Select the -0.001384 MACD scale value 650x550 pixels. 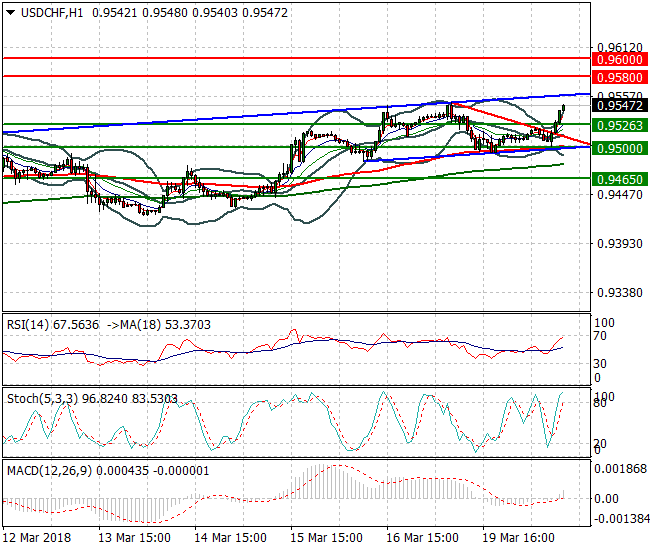click(x=622, y=519)
